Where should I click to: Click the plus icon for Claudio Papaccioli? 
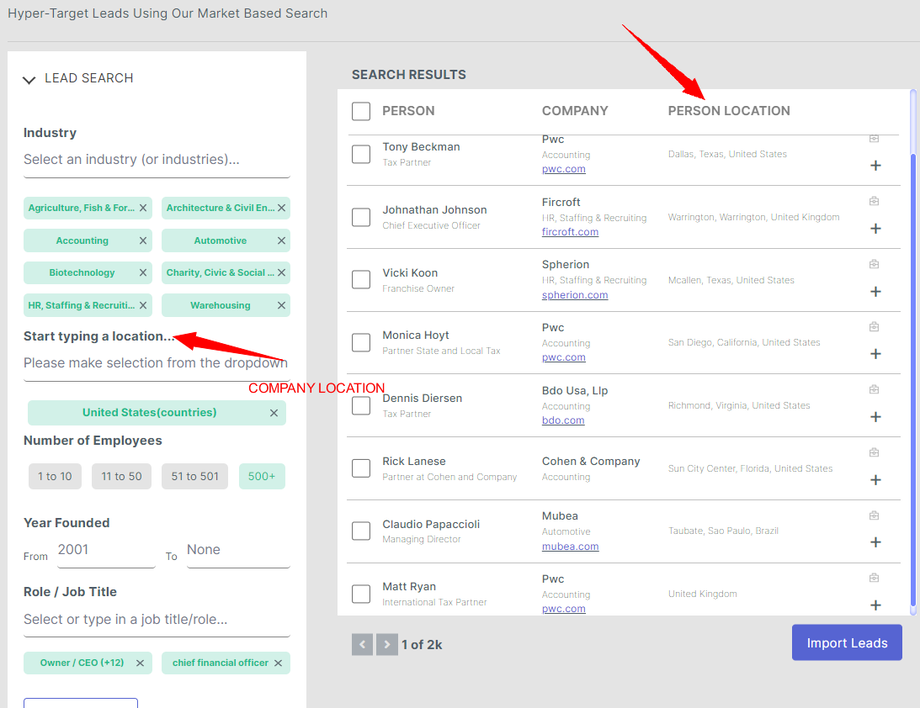(876, 543)
